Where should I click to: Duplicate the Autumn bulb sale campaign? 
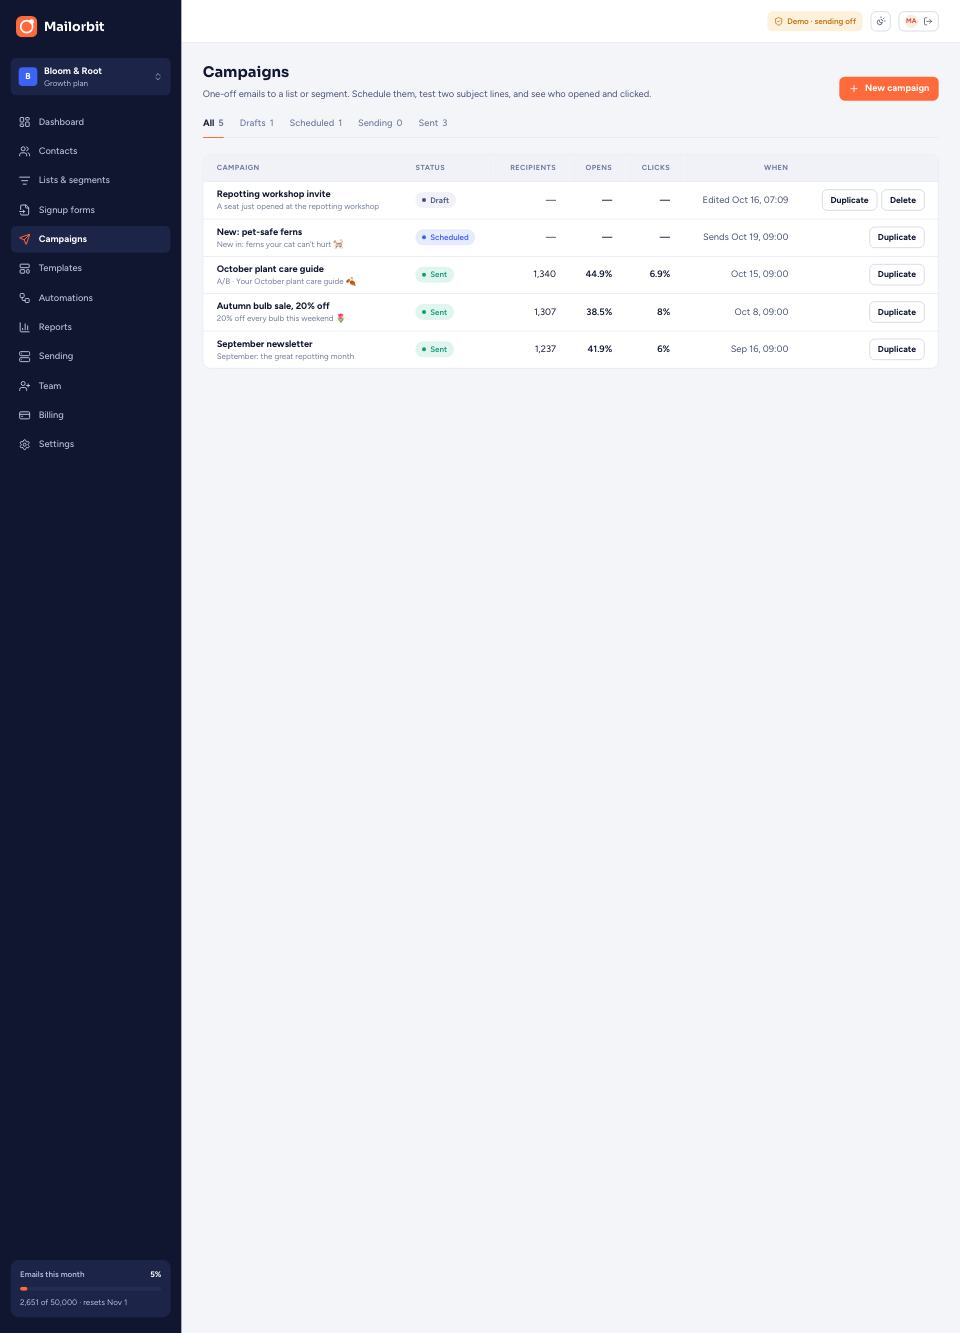pos(897,312)
